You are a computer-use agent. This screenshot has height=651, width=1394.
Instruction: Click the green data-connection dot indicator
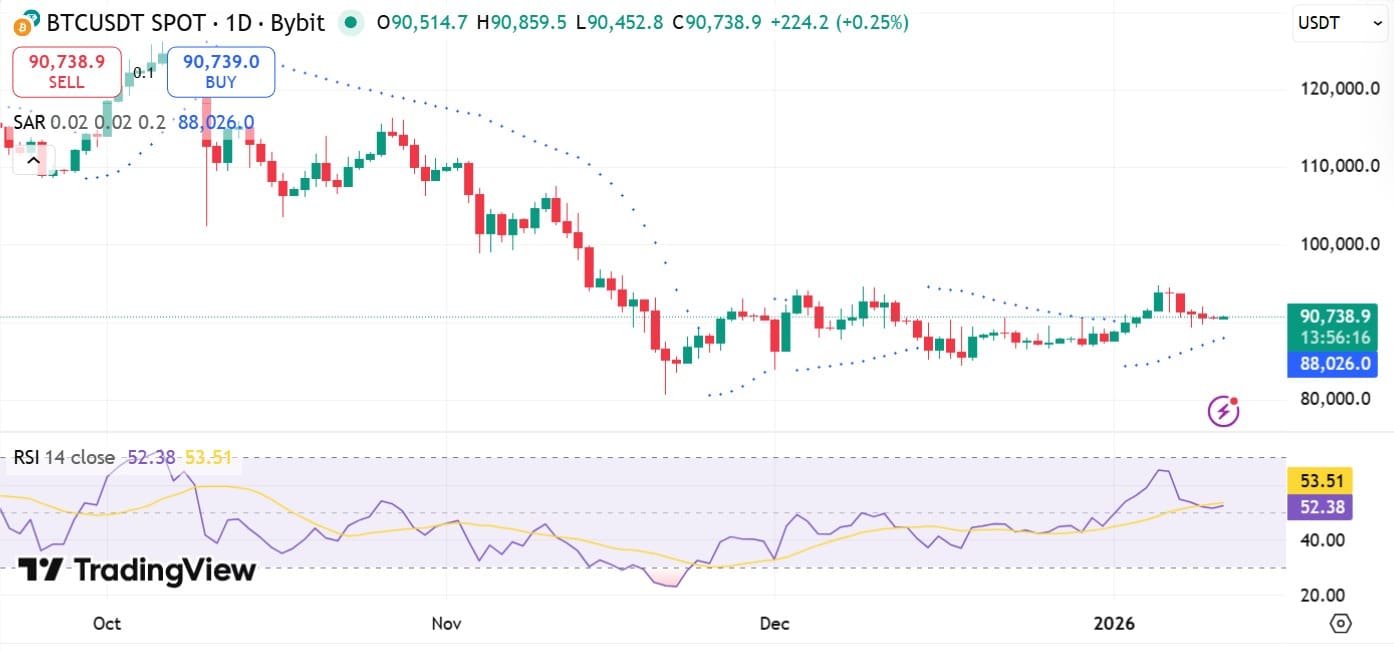coord(350,21)
